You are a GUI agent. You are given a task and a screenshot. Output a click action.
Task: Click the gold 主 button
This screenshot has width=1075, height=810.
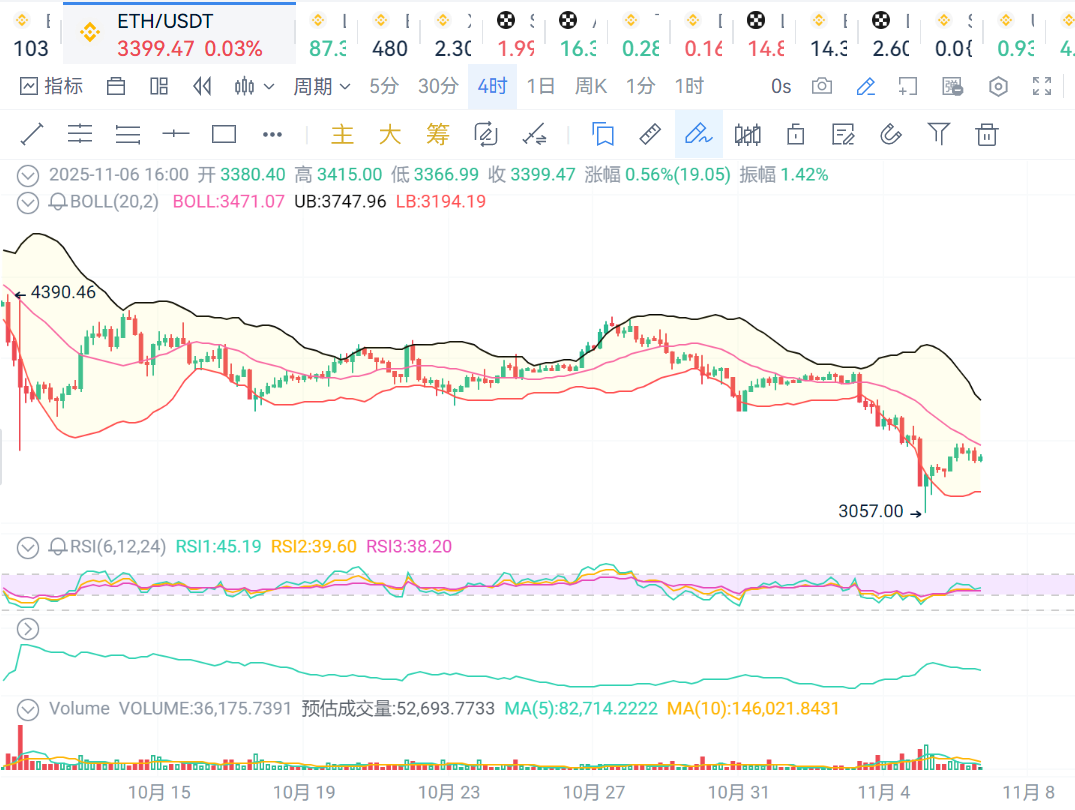342,134
